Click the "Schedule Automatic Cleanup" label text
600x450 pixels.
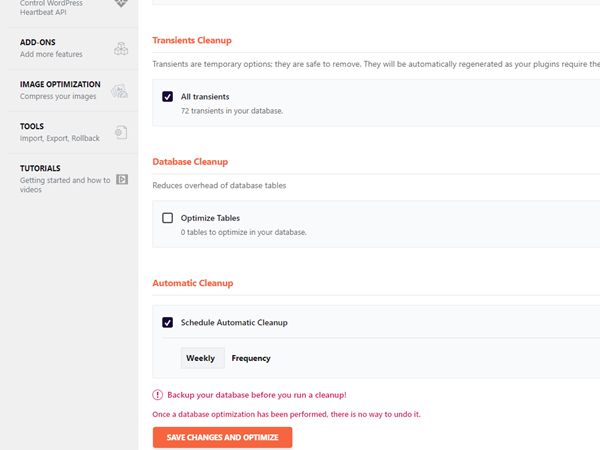pos(234,323)
